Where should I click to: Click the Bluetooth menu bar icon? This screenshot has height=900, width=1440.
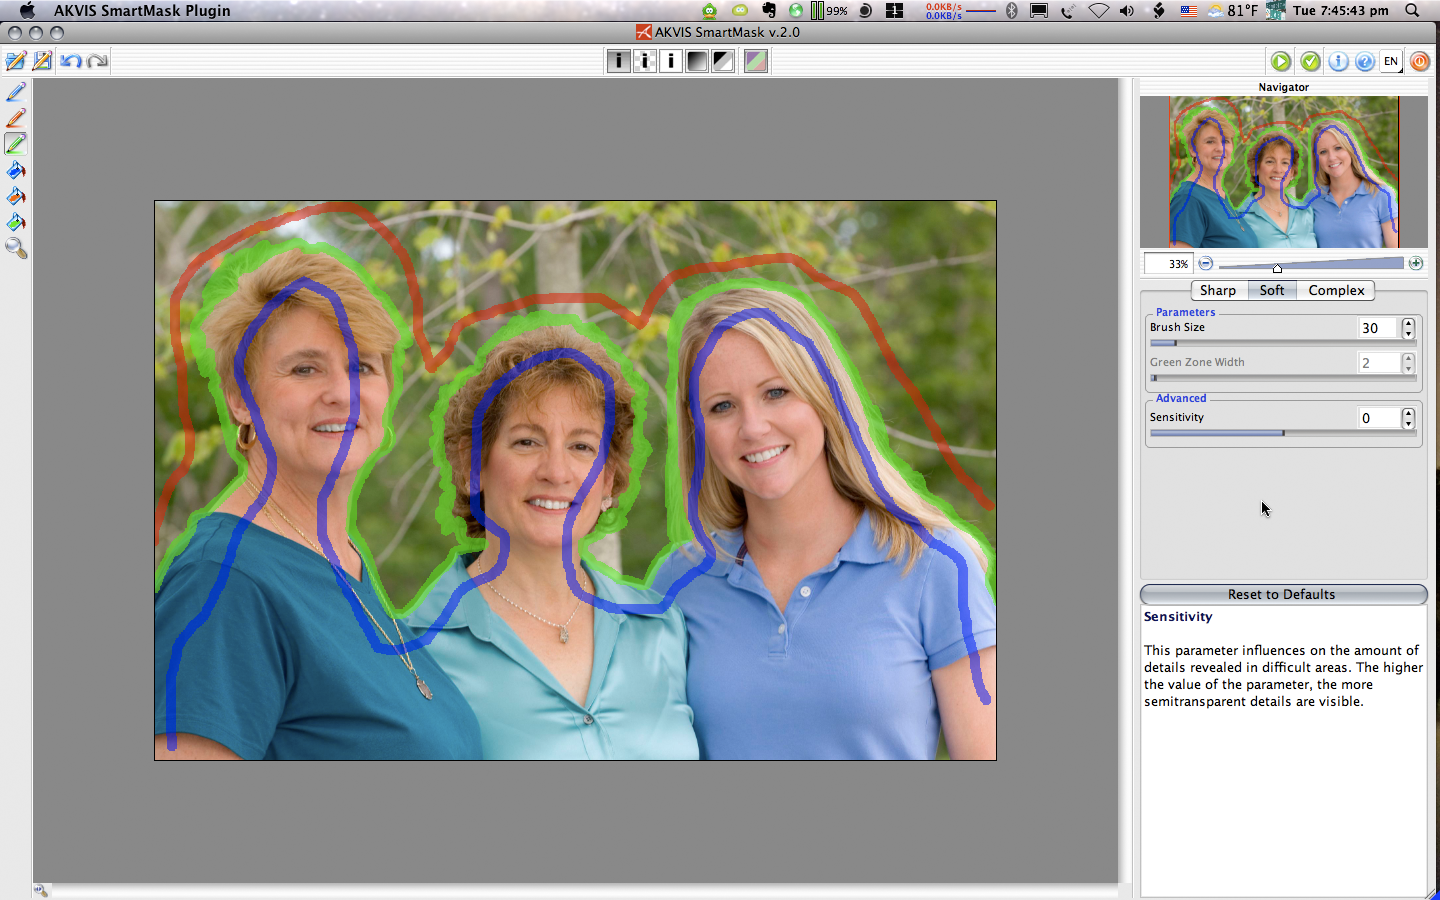point(1011,11)
